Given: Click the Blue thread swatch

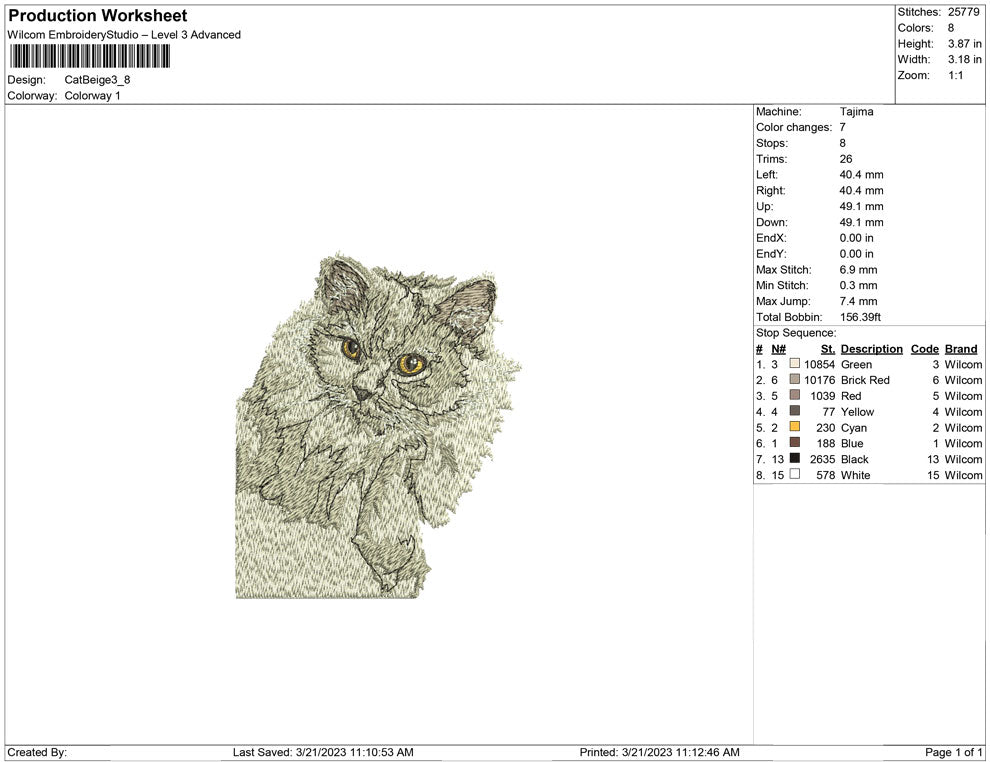Looking at the screenshot, I should point(795,443).
